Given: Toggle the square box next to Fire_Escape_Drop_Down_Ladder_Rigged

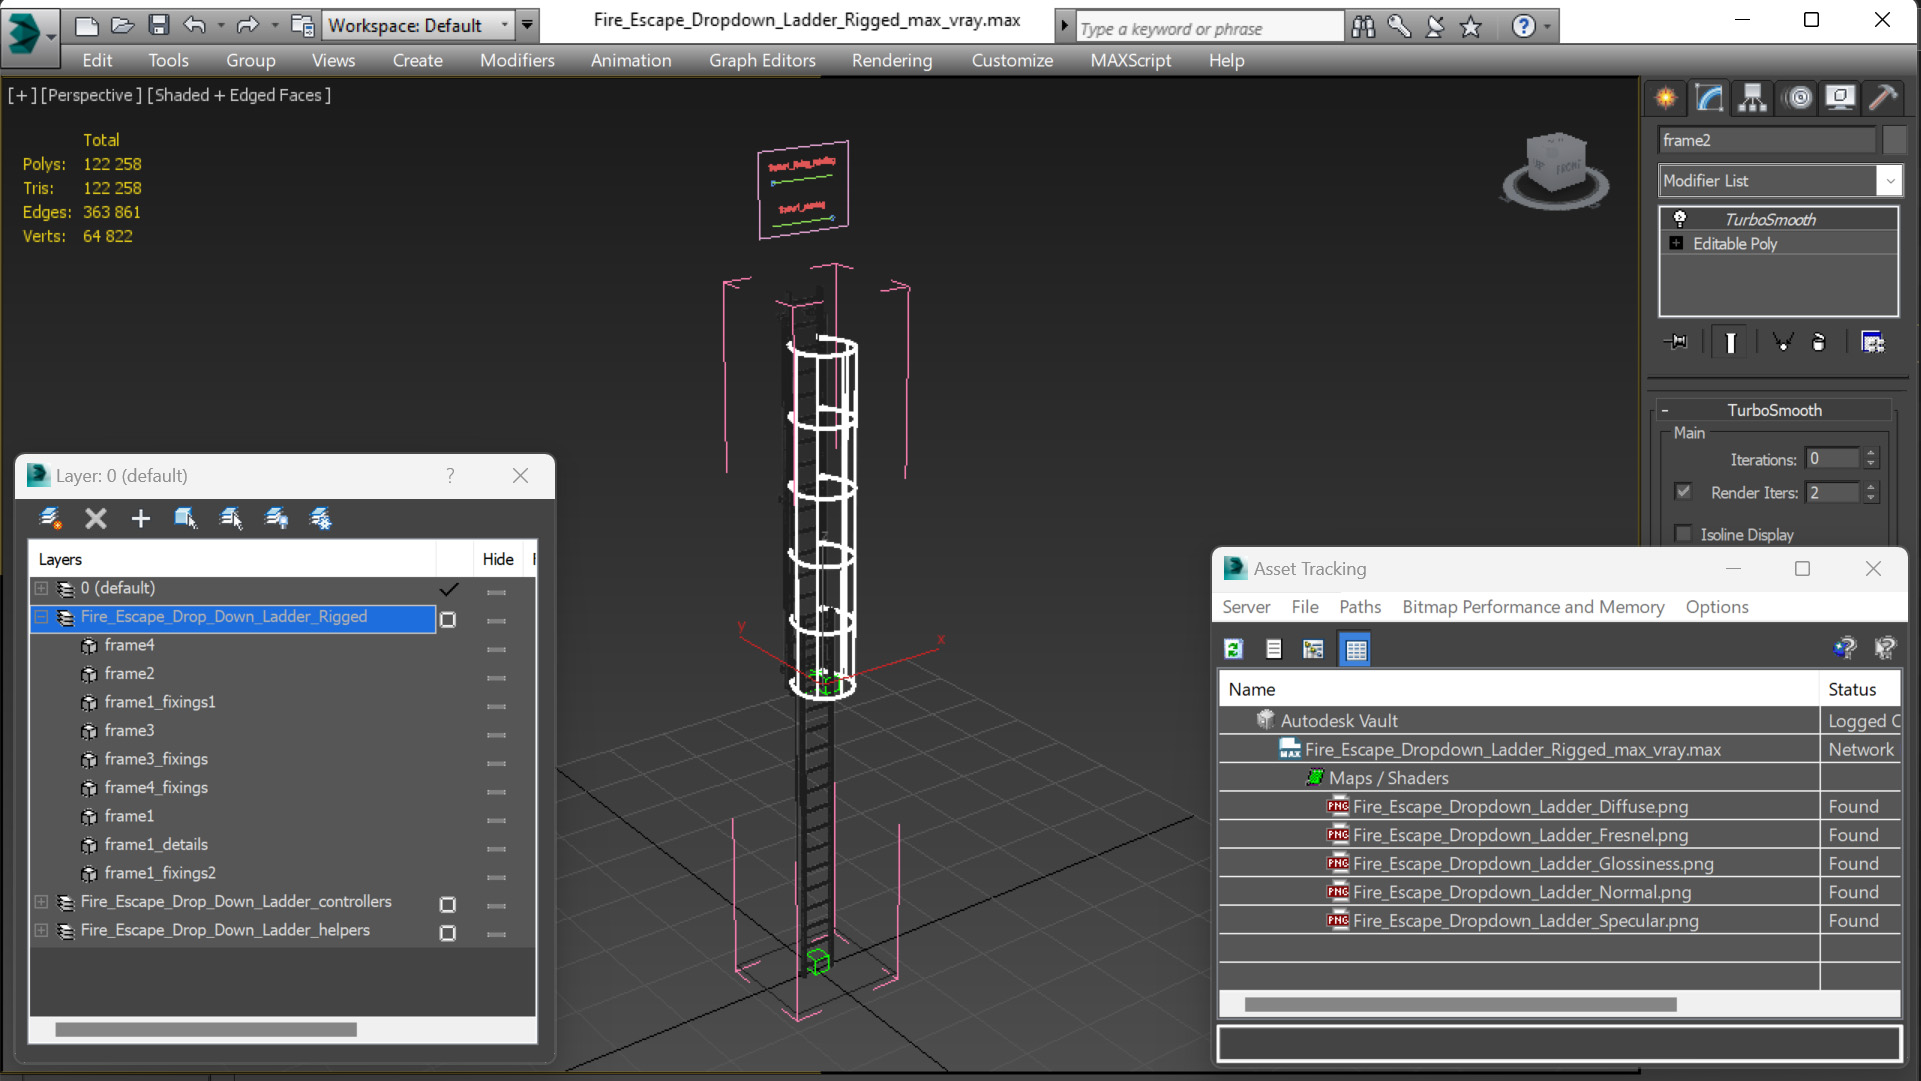Looking at the screenshot, I should tap(448, 620).
